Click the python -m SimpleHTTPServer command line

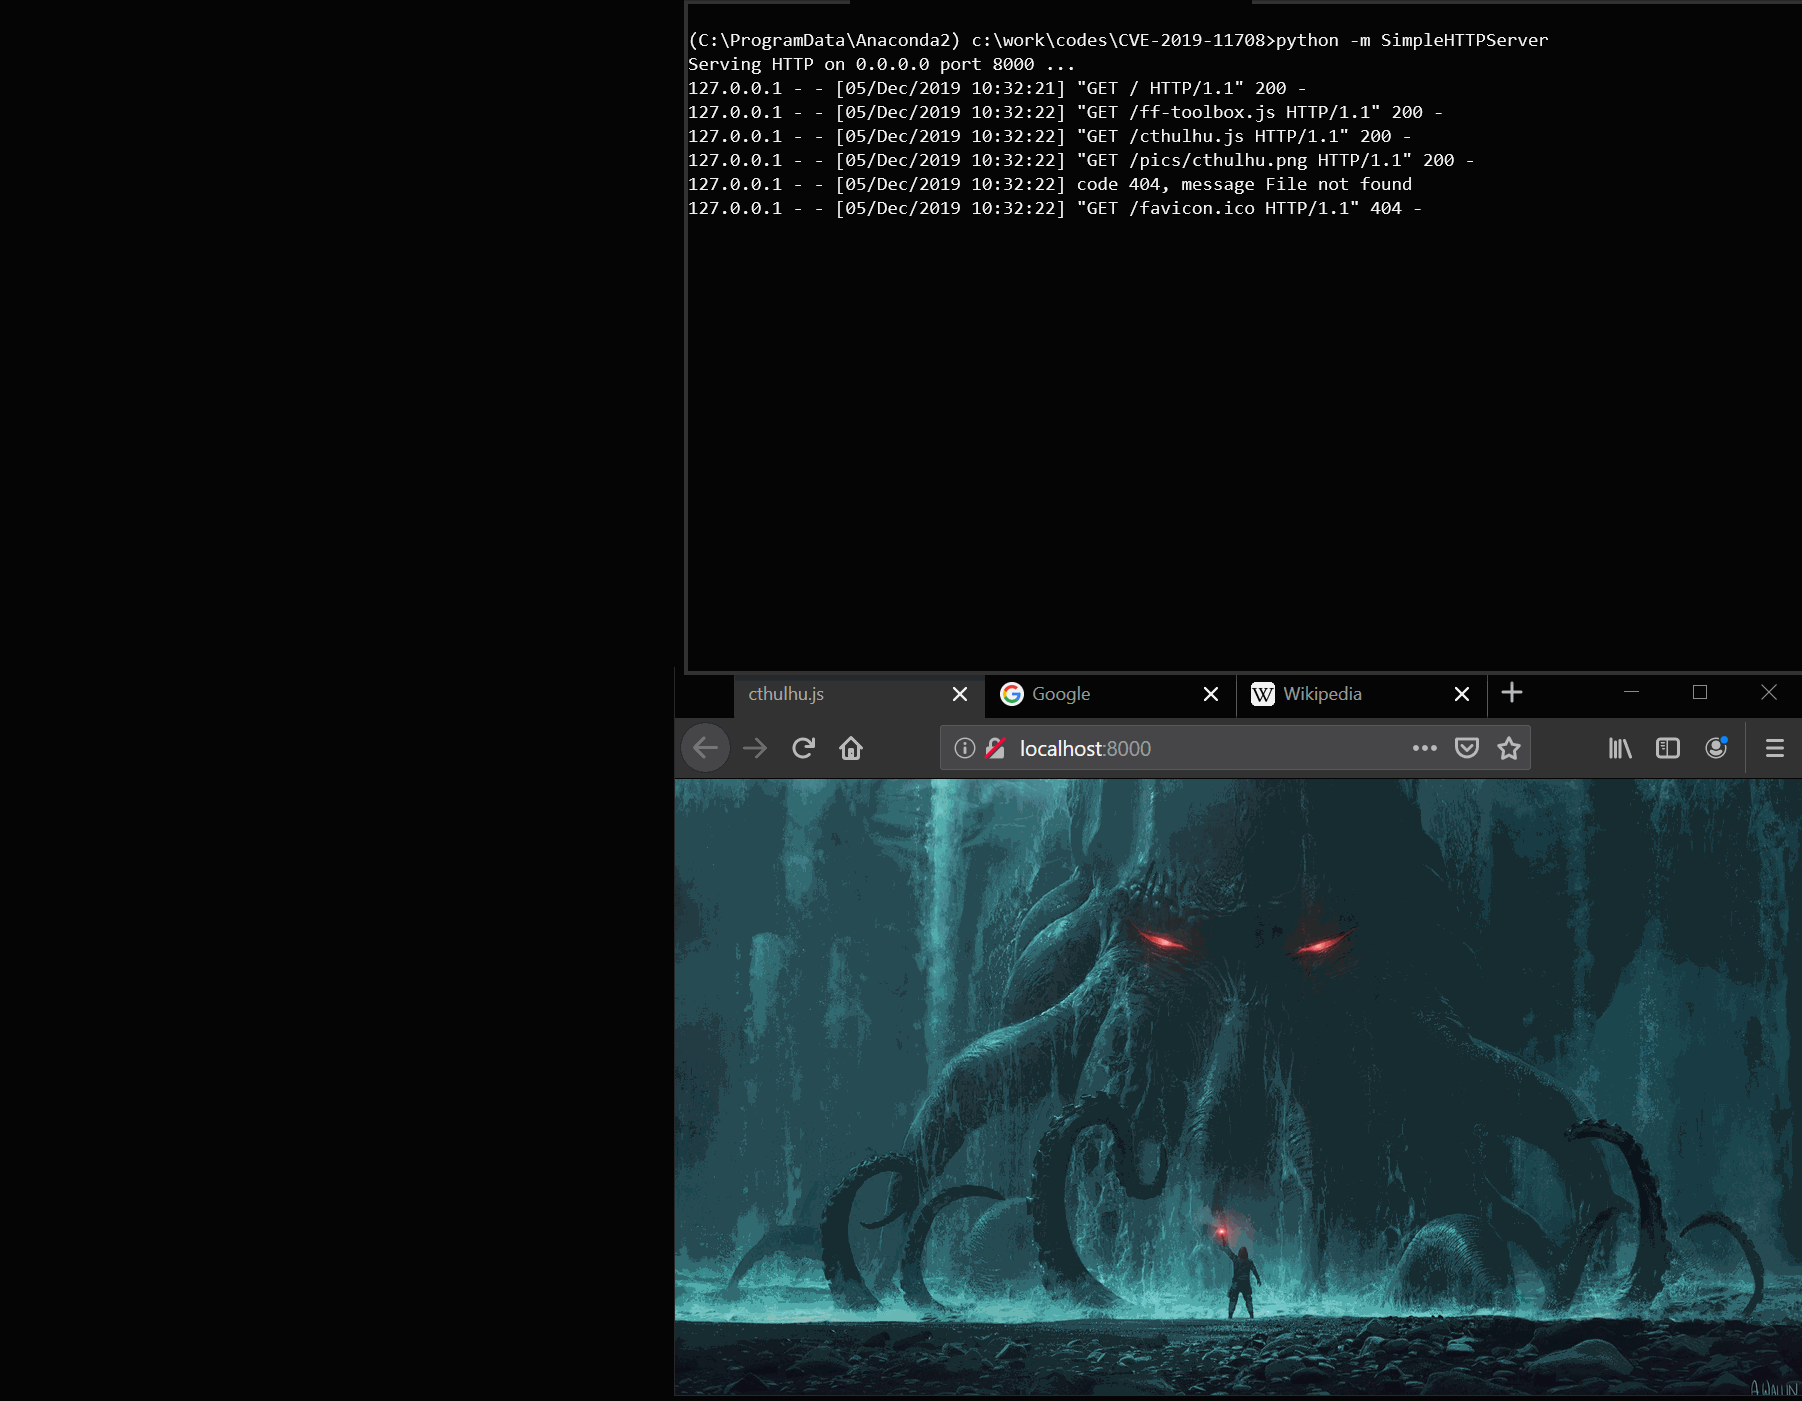coord(1118,40)
